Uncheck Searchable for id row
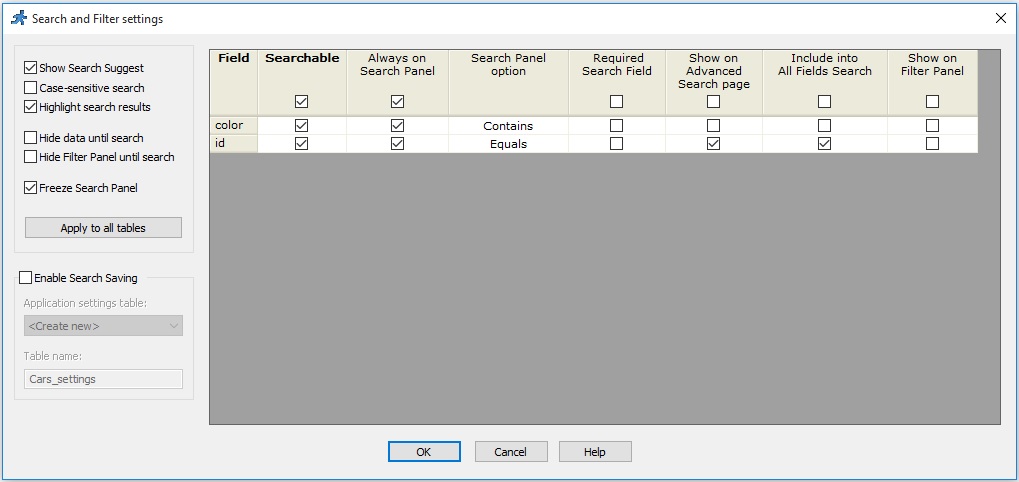 click(302, 144)
